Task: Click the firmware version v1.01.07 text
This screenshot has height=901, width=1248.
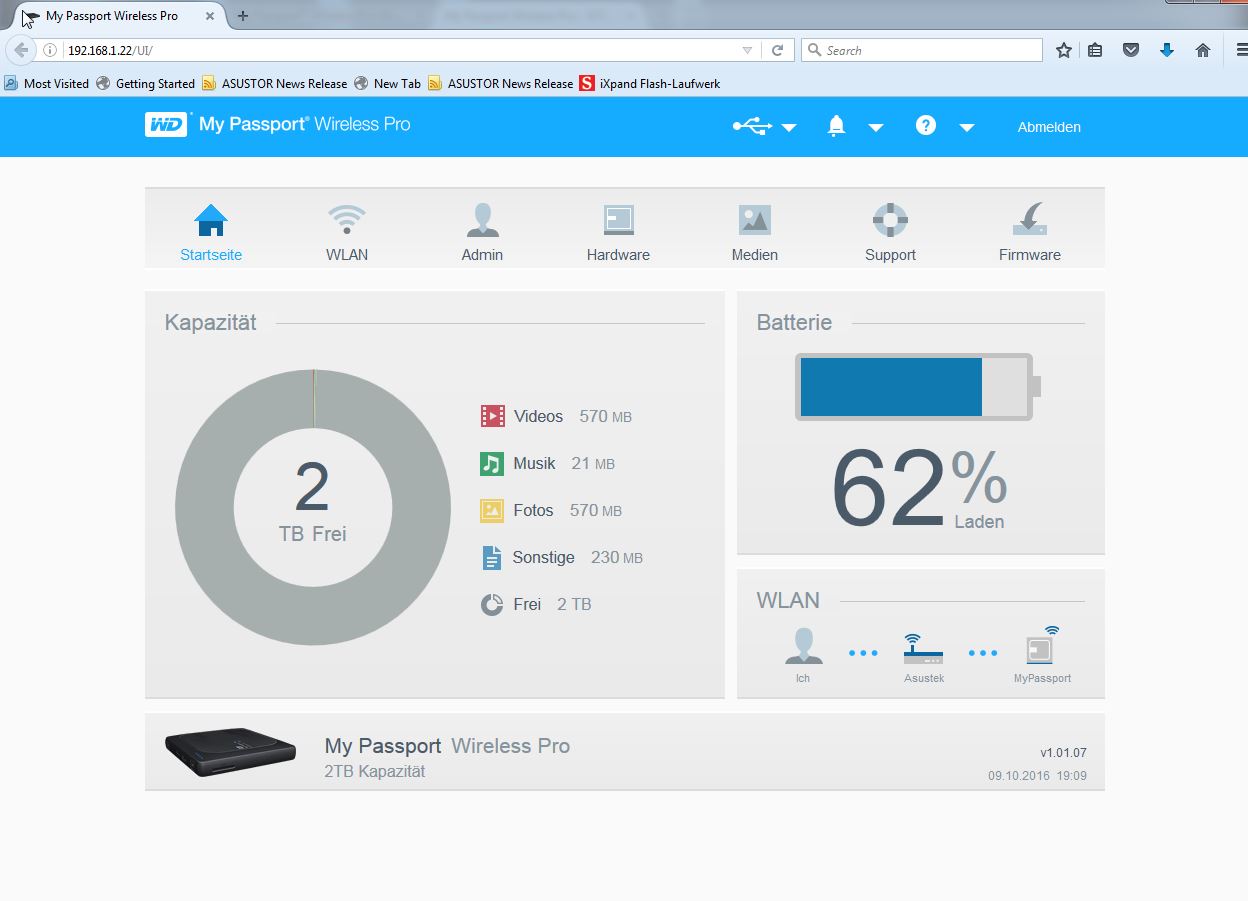Action: coord(1063,753)
